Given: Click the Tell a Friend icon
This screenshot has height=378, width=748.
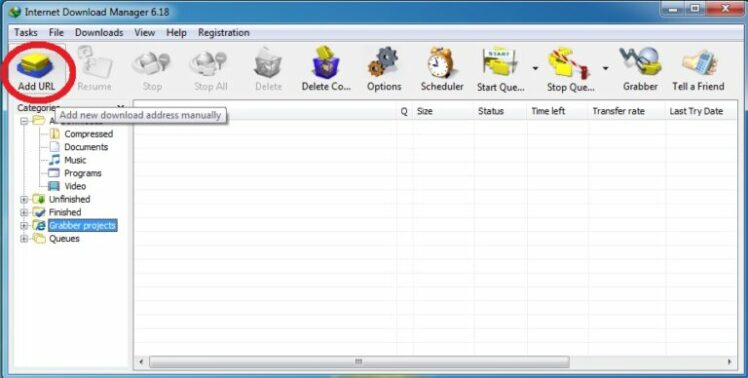Looking at the screenshot, I should click(x=699, y=63).
